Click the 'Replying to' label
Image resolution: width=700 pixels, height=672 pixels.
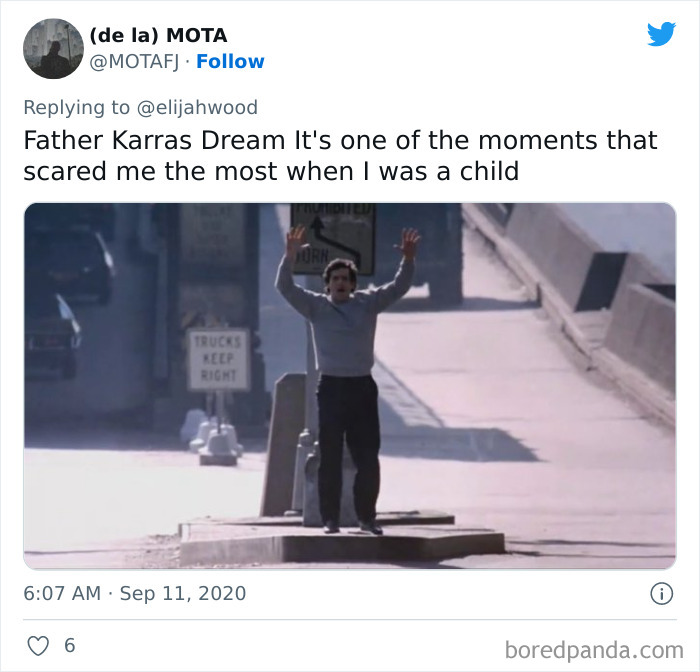point(76,108)
